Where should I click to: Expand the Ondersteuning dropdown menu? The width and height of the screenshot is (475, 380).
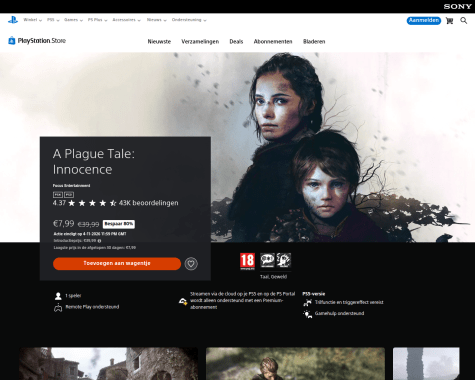189,20
